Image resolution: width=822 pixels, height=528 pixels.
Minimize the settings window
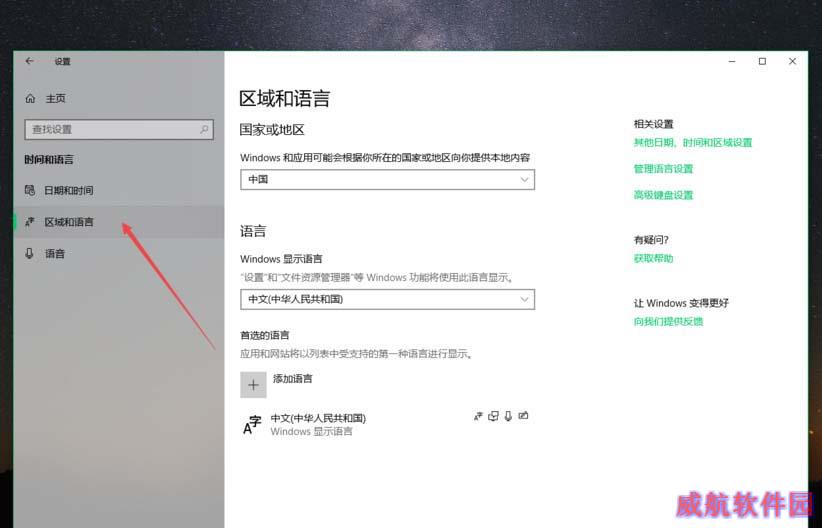(x=732, y=61)
